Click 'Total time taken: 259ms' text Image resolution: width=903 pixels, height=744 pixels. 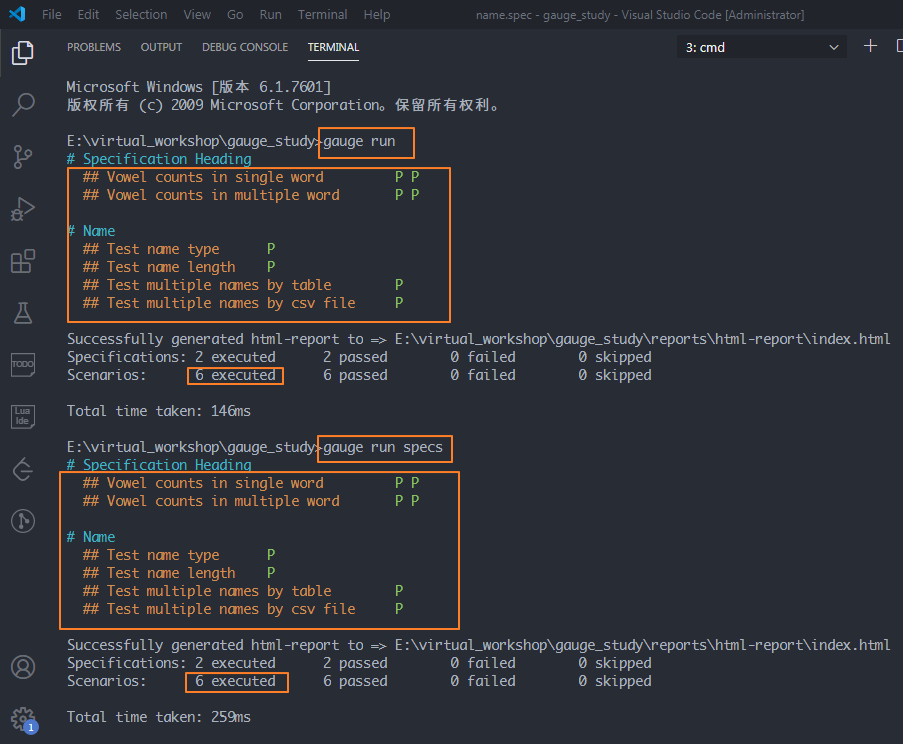tap(159, 716)
